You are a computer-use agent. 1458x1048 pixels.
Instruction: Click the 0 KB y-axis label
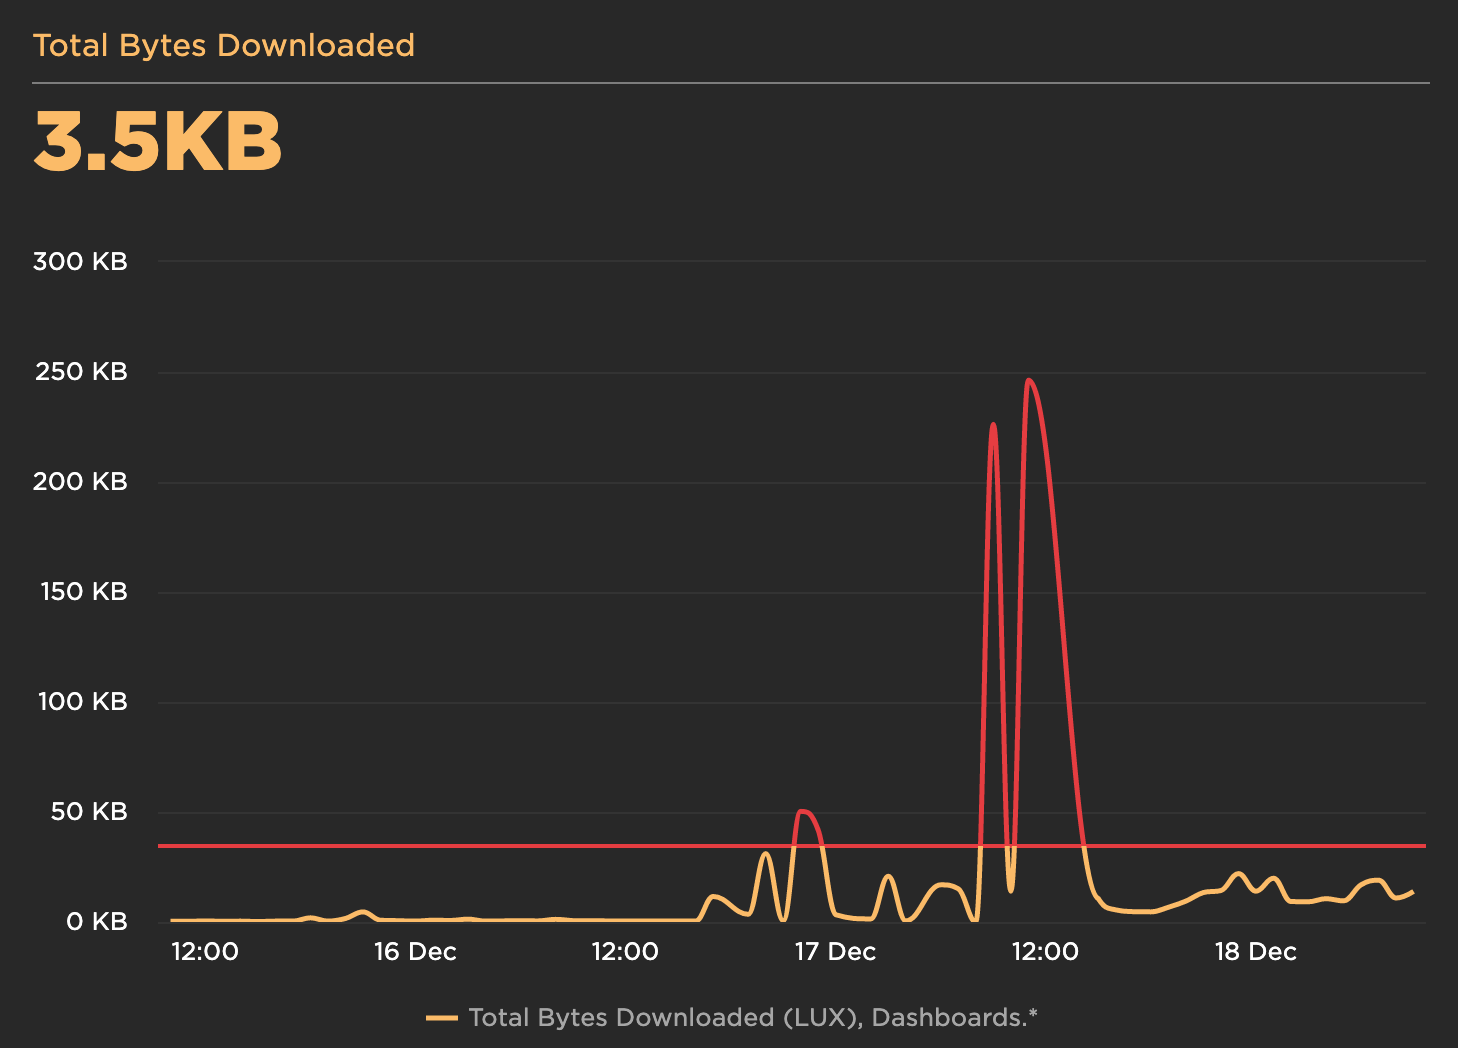point(97,922)
